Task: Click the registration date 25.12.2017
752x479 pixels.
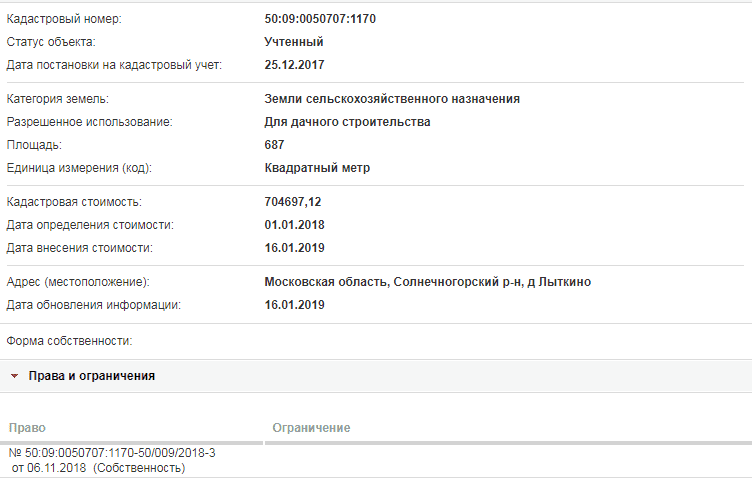Action: point(294,65)
